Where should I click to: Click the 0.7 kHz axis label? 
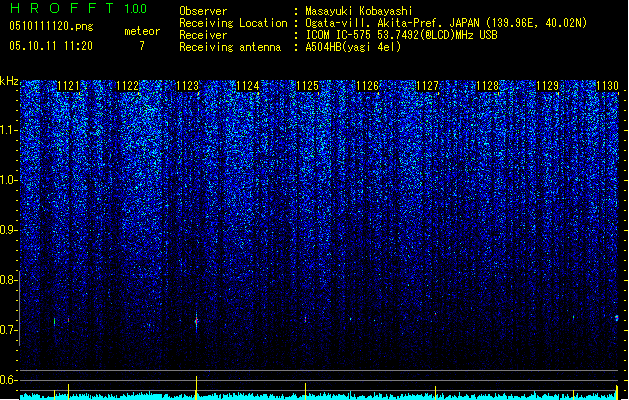pos(8,330)
